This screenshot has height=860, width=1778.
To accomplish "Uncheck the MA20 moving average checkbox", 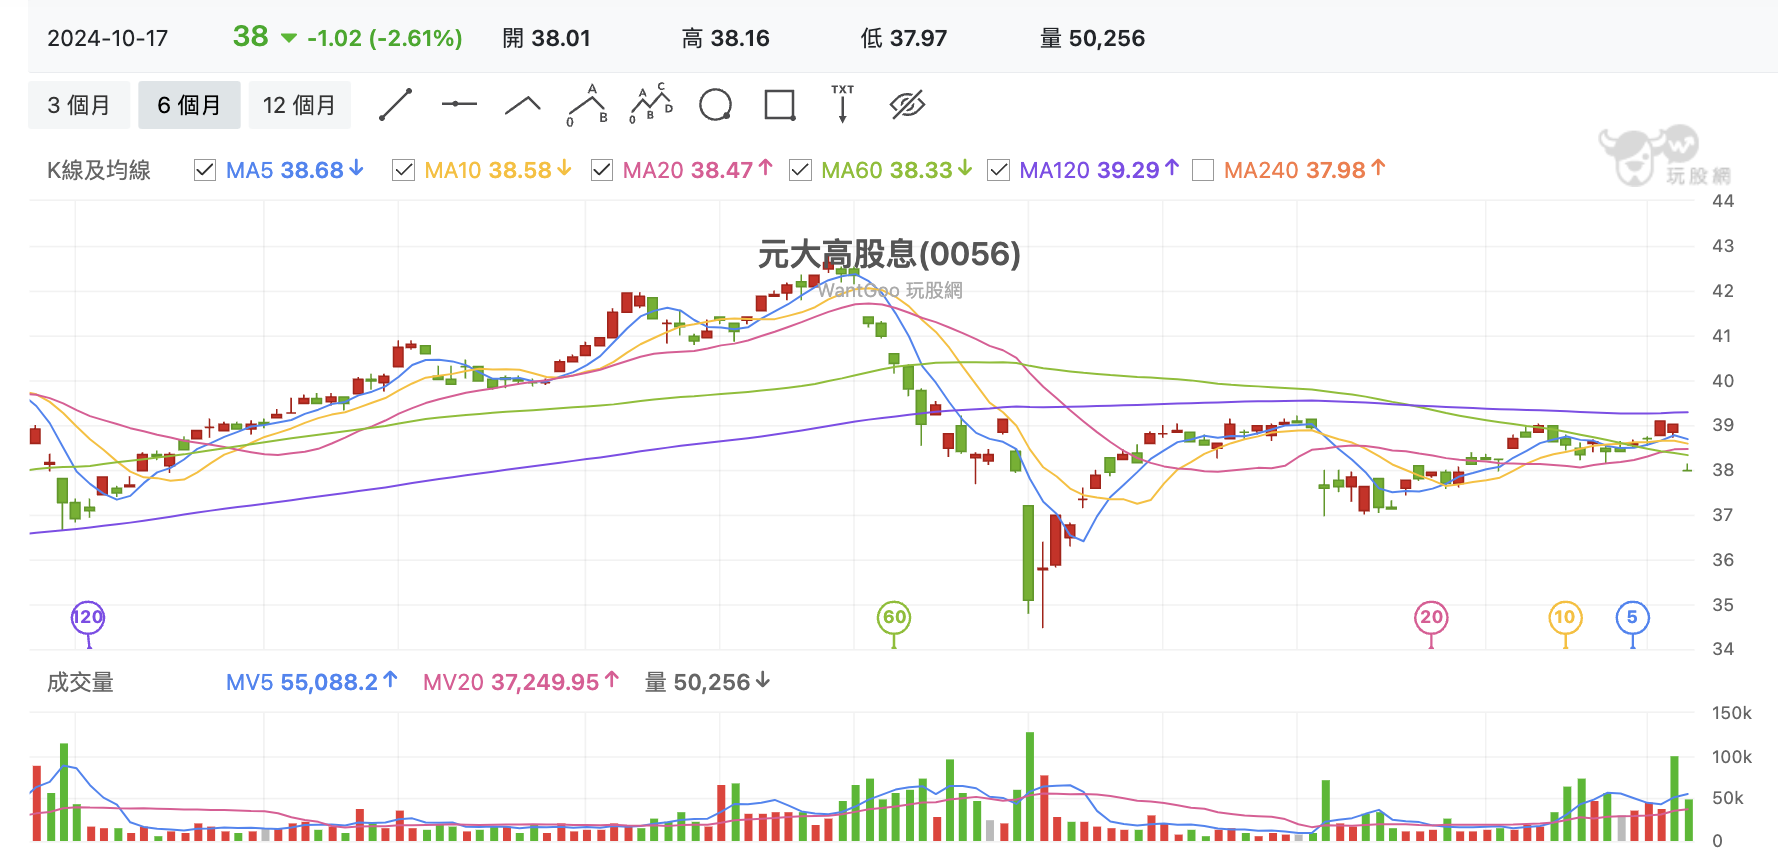I will pos(602,170).
